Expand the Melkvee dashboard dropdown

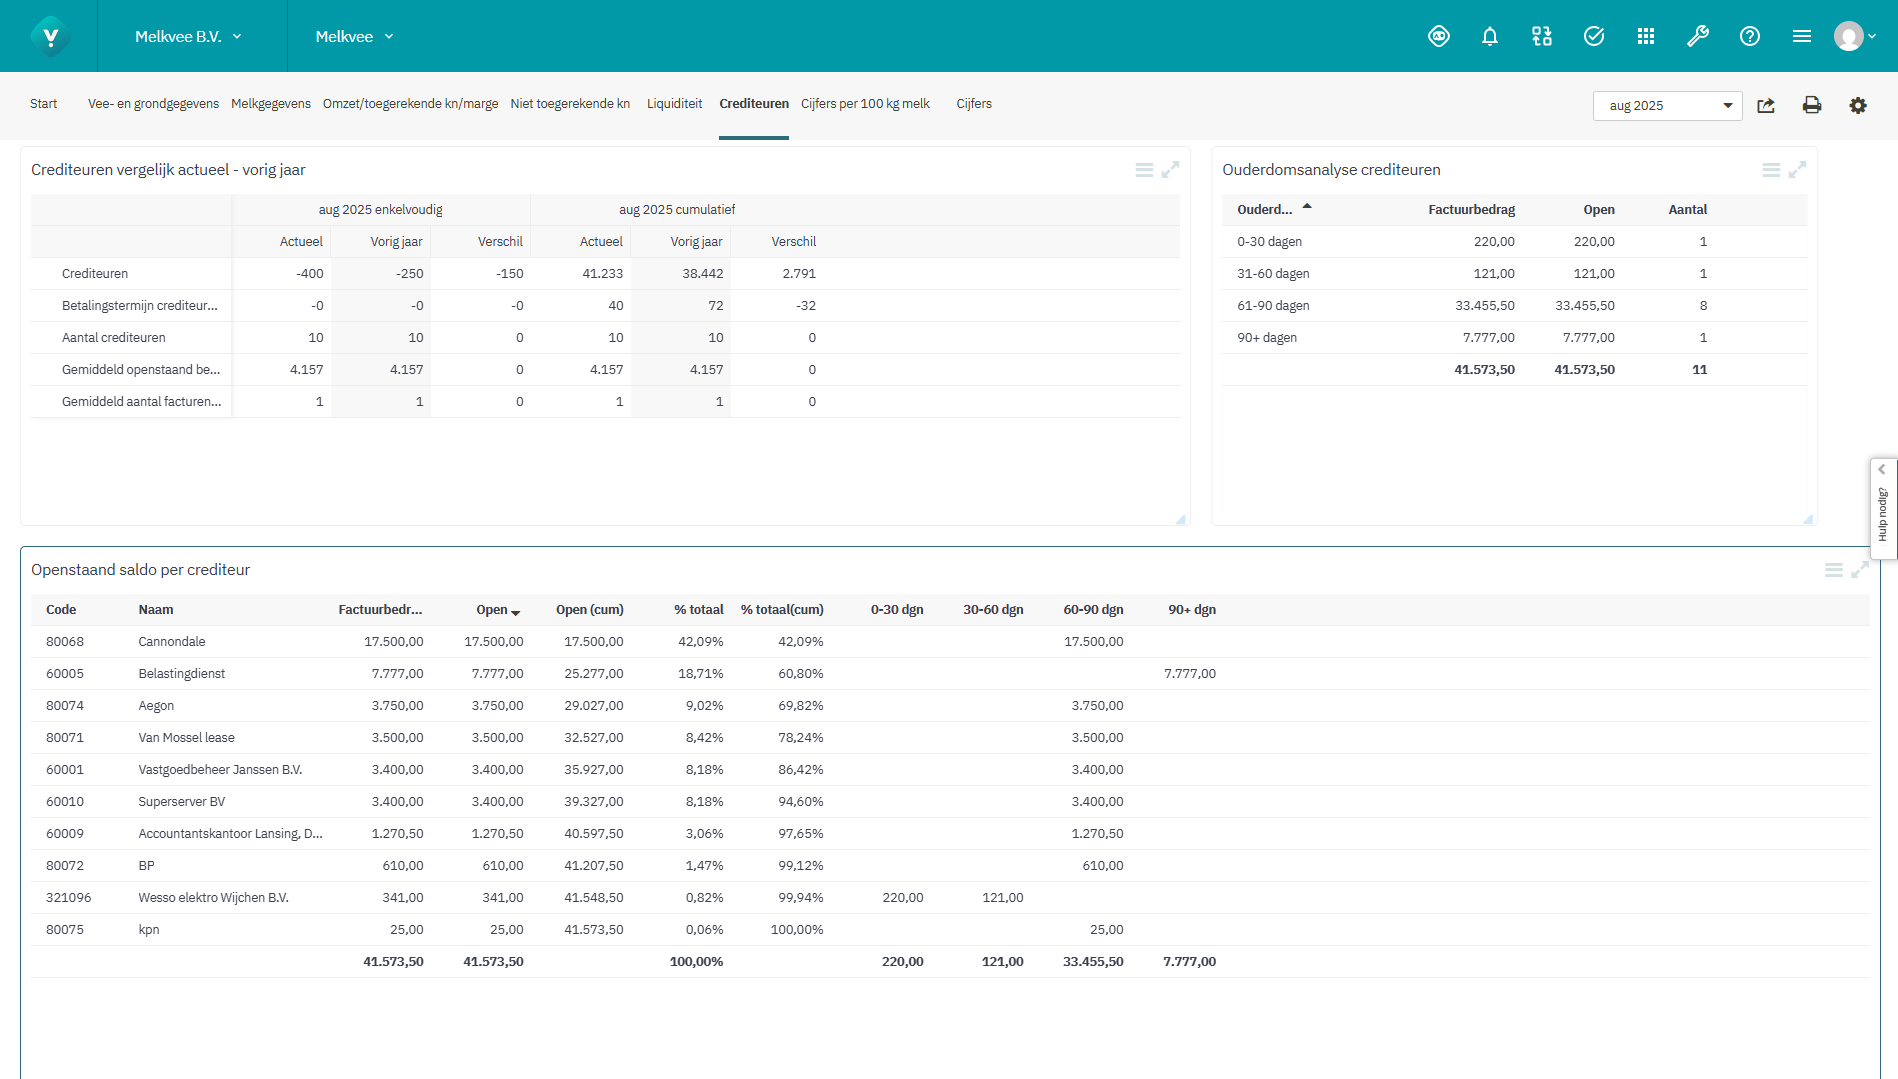[x=354, y=37]
